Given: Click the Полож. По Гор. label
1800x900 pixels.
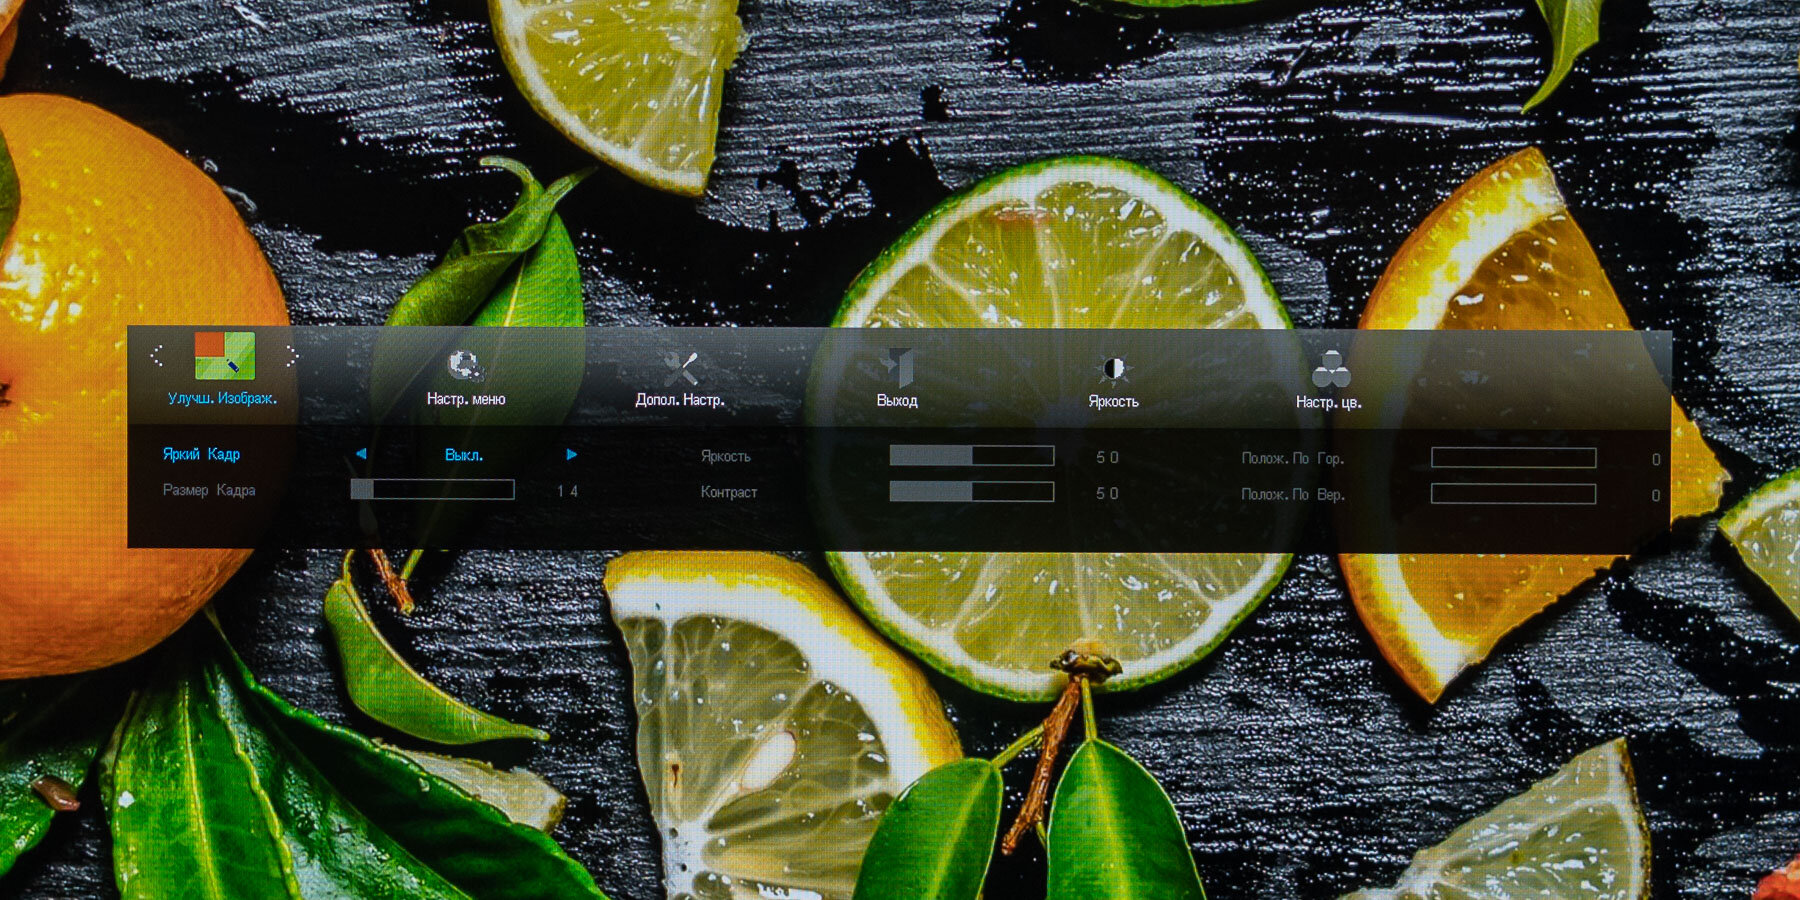Looking at the screenshot, I should tap(1292, 458).
